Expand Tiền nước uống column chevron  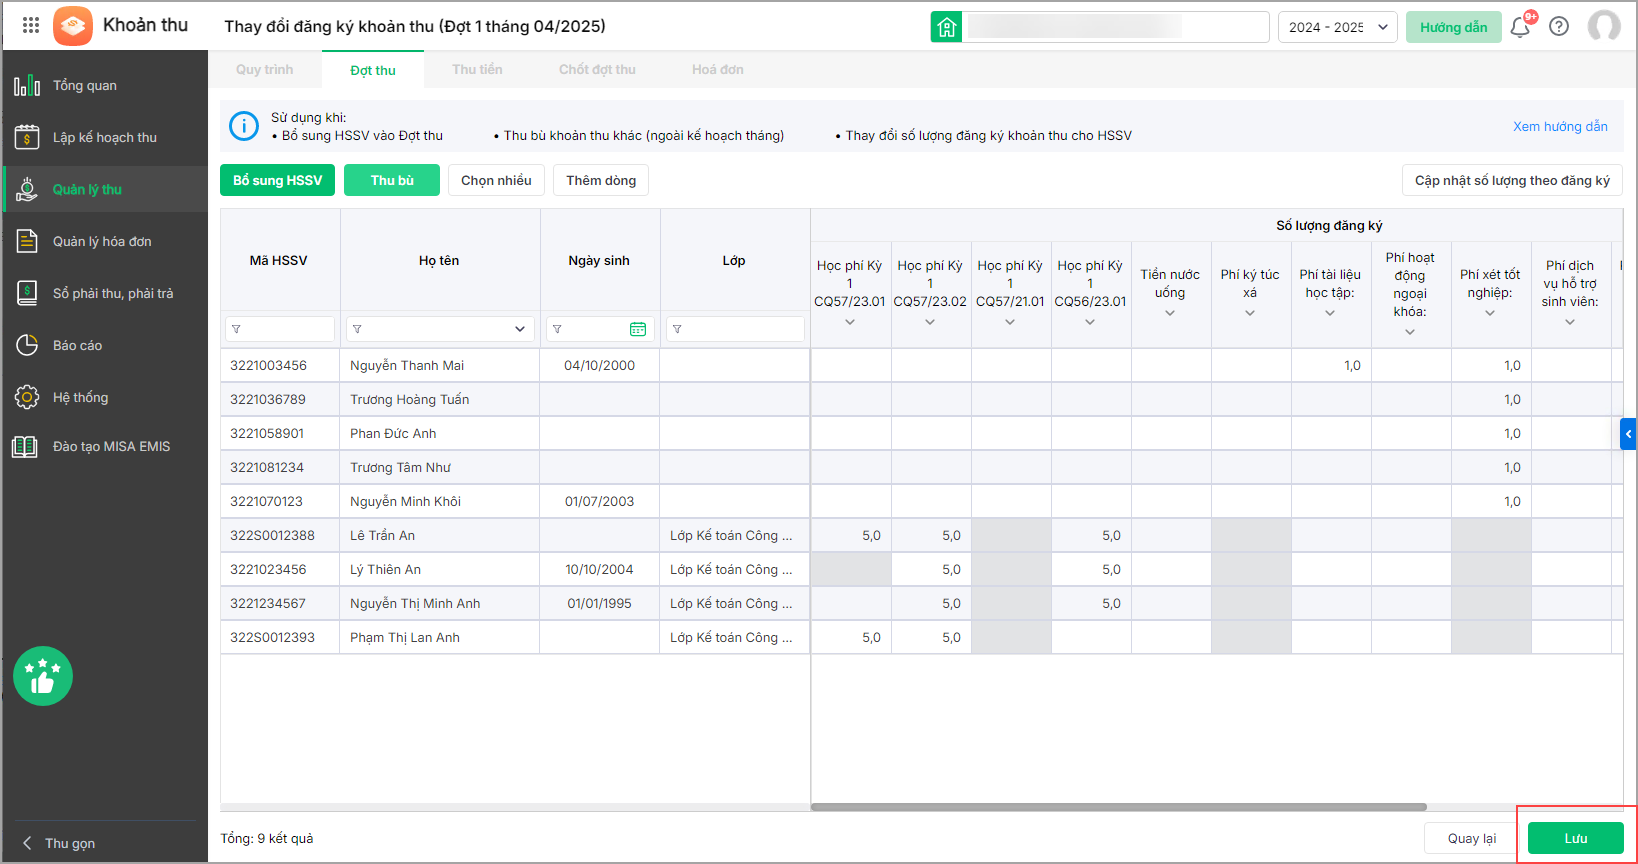pyautogui.click(x=1170, y=313)
